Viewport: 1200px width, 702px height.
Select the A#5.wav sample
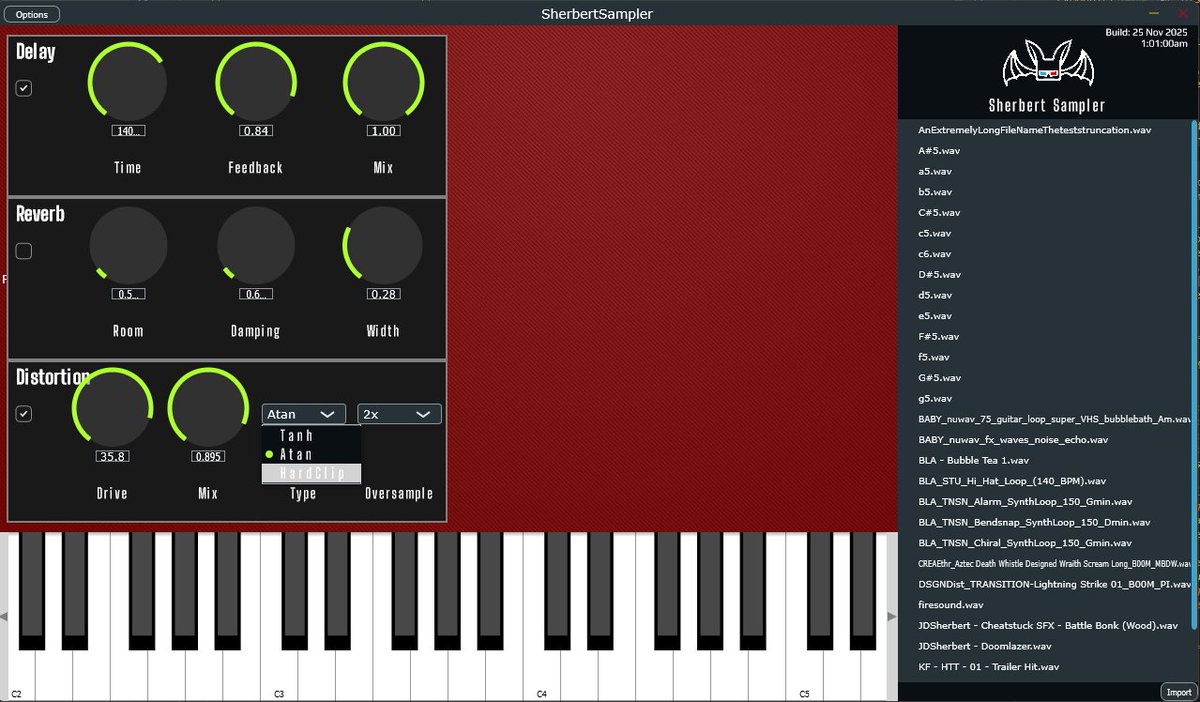[x=1045, y=151]
